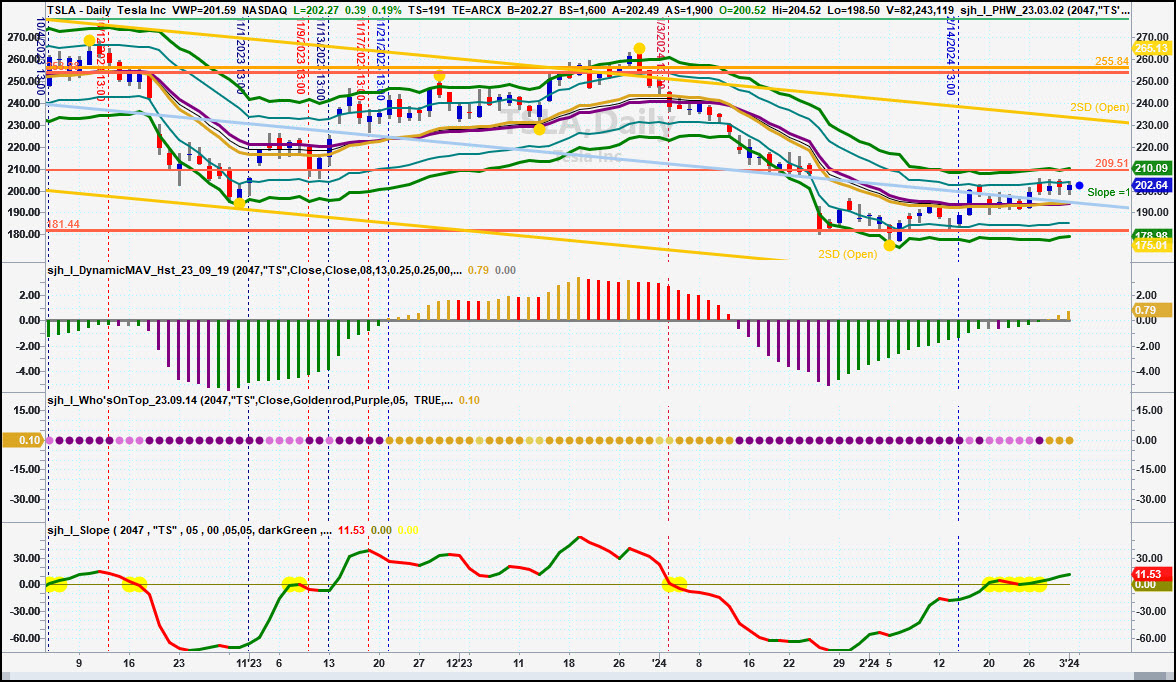
Task: Select the green 210.09 price axis marker
Action: (x=1151, y=168)
